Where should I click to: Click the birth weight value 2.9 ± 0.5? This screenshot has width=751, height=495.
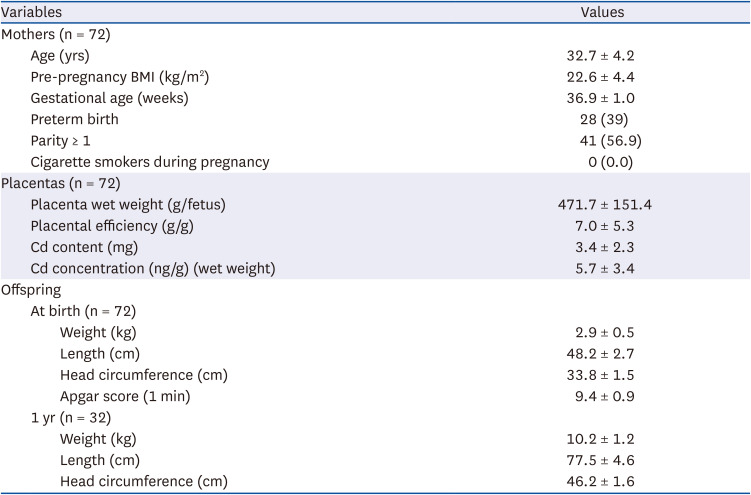[601, 333]
